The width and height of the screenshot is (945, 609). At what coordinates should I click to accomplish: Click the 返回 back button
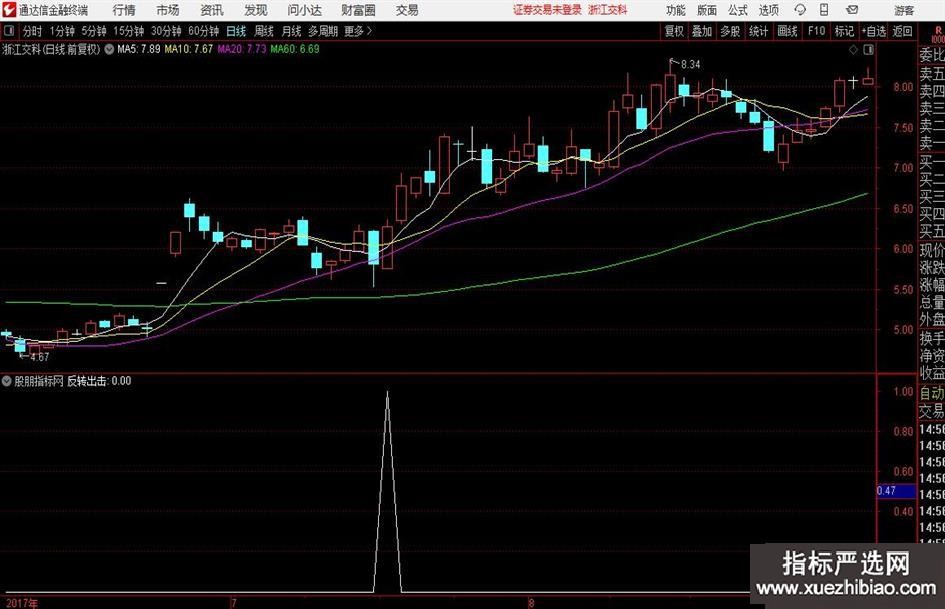pyautogui.click(x=902, y=31)
